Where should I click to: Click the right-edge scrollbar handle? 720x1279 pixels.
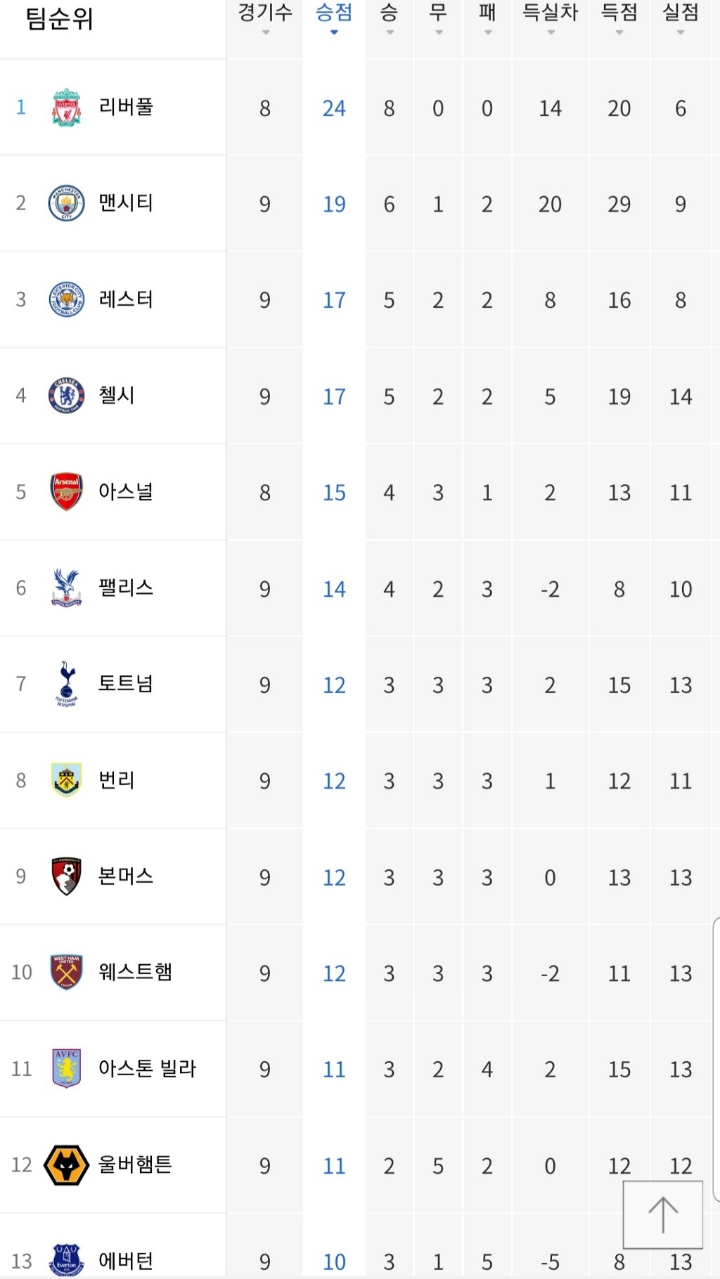coord(716,1060)
